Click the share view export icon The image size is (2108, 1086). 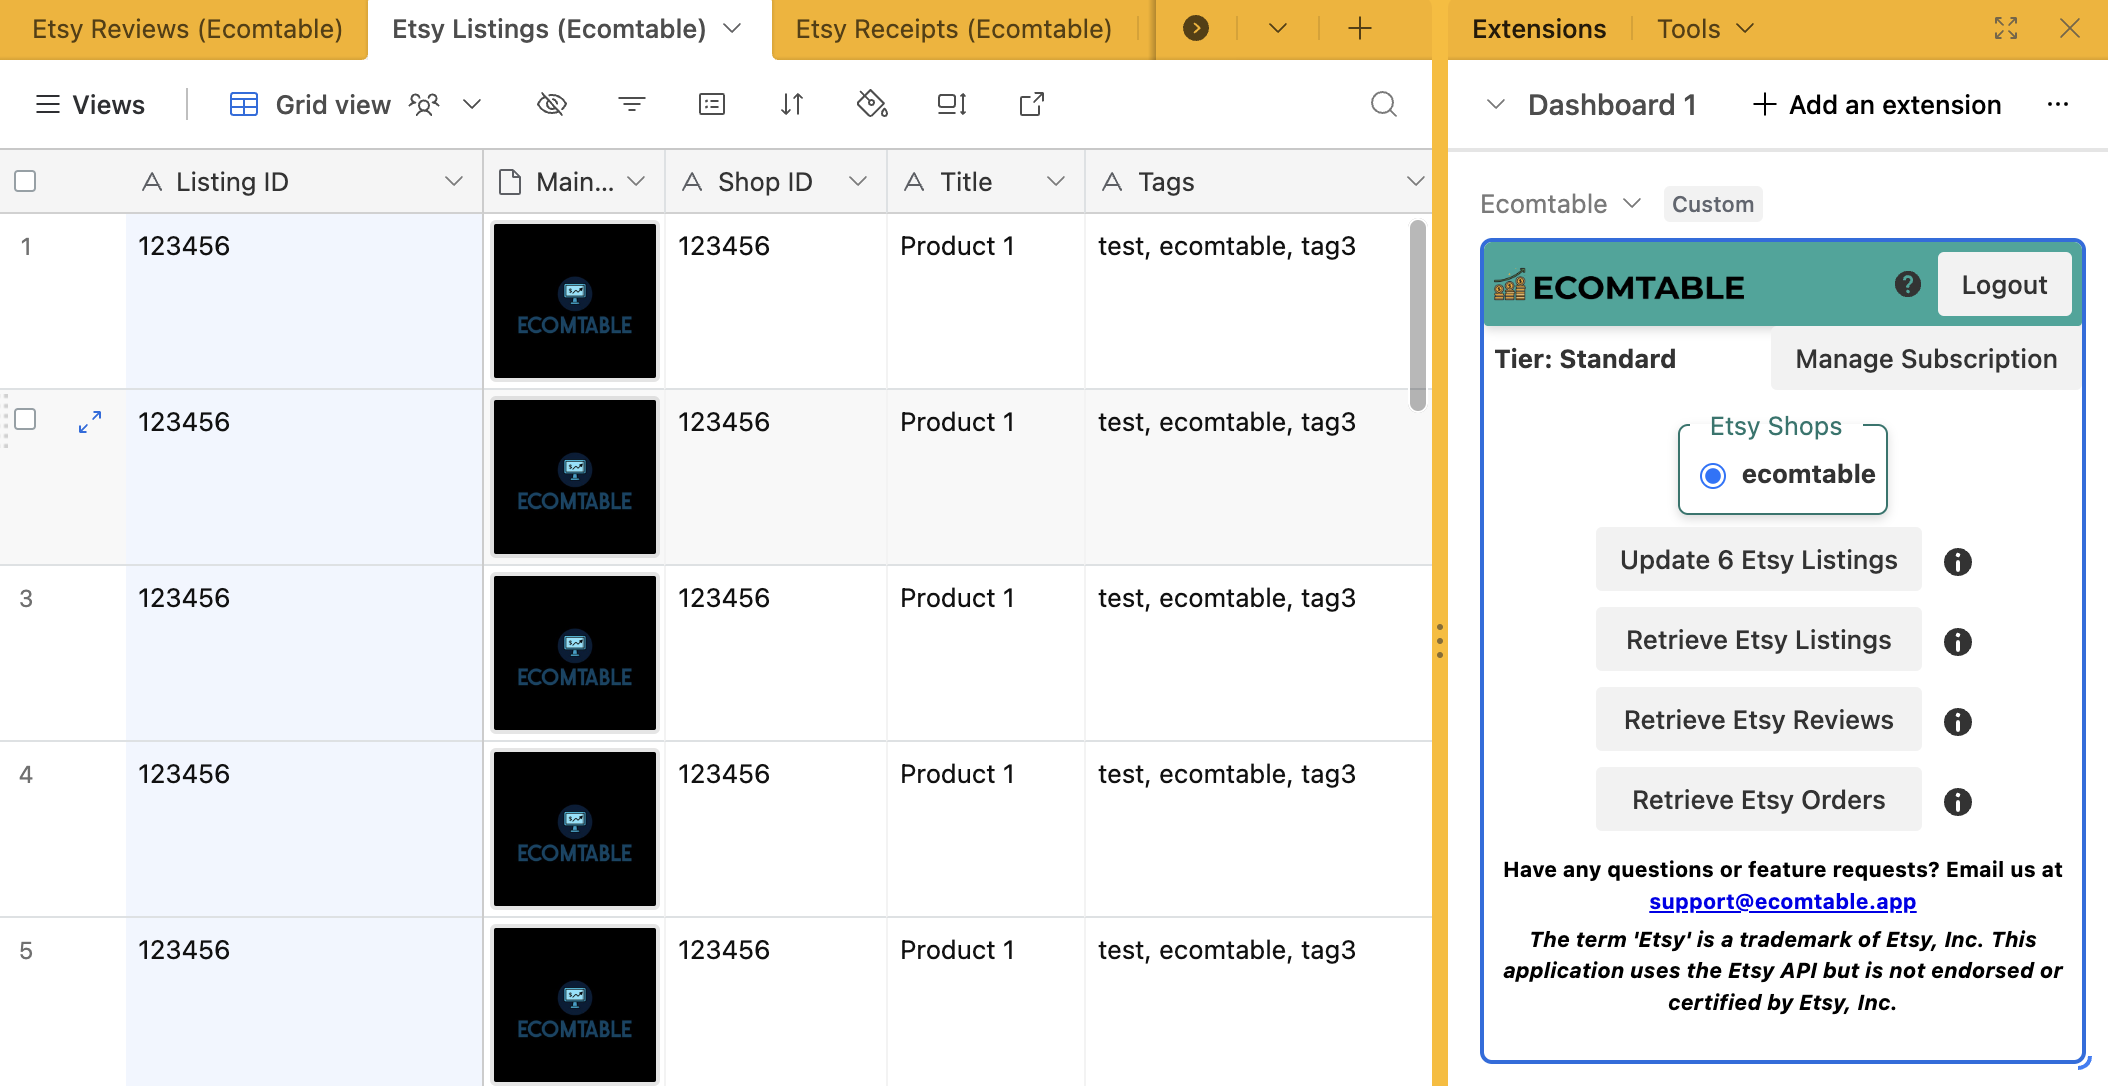(1032, 104)
